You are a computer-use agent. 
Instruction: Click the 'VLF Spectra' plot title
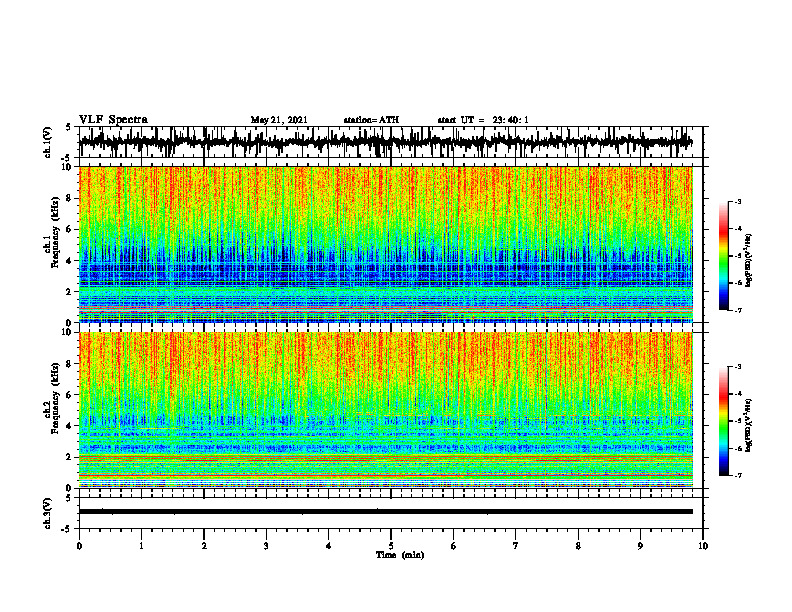click(x=113, y=120)
